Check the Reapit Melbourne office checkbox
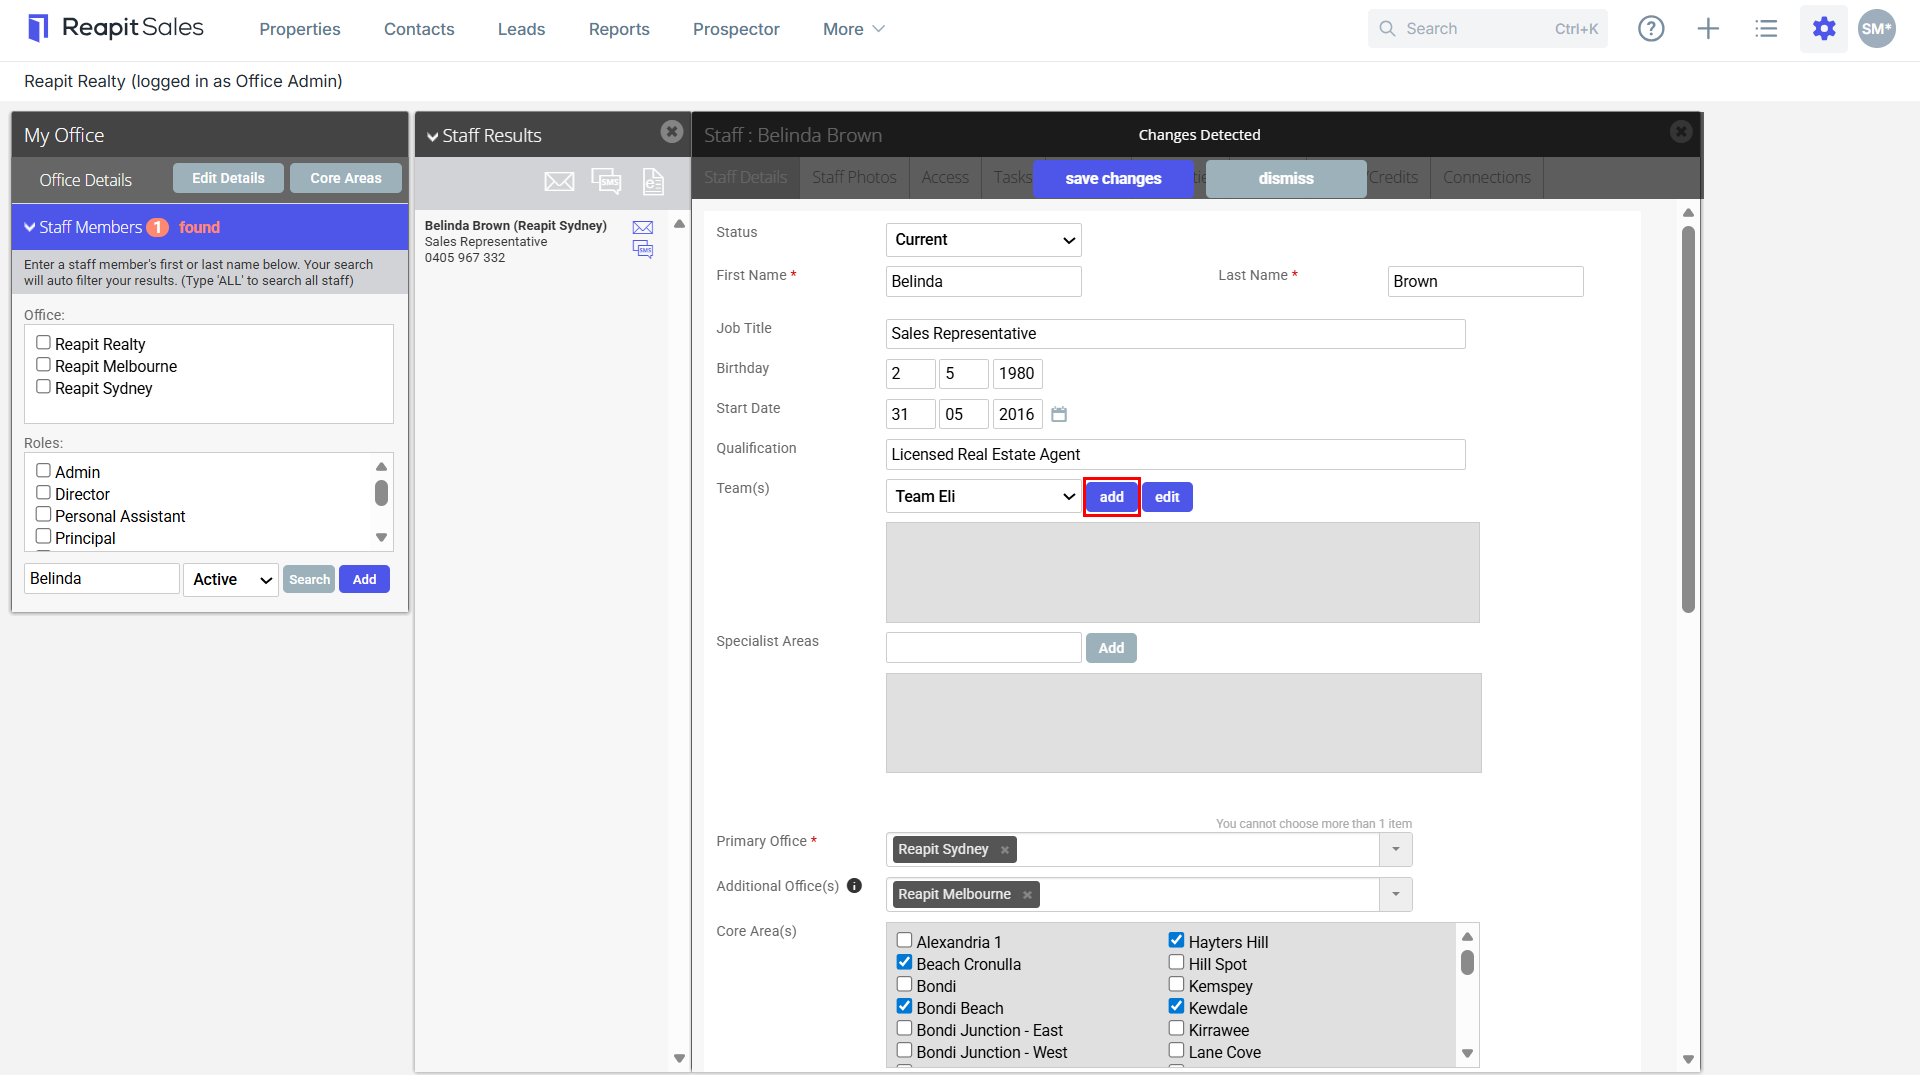 pyautogui.click(x=43, y=365)
